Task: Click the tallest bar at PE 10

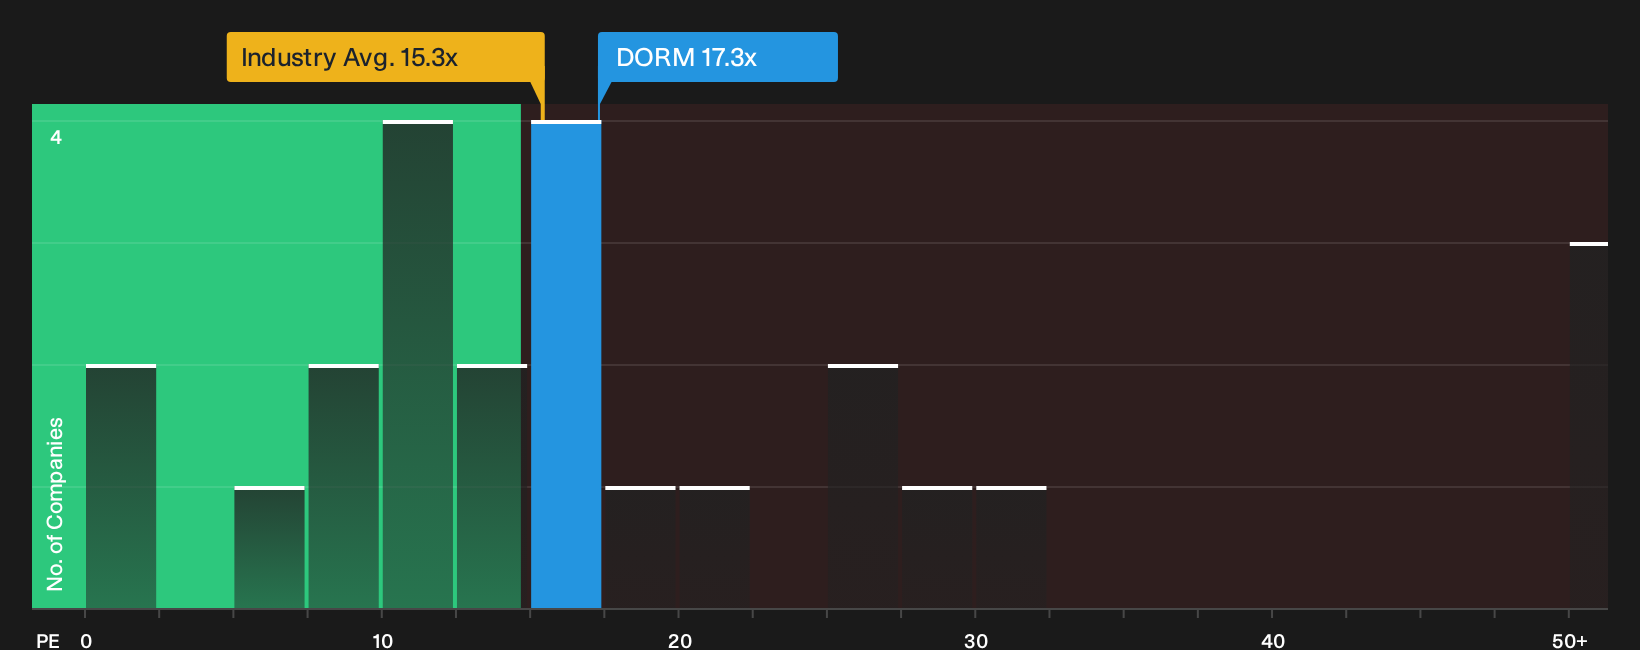Action: point(418,365)
